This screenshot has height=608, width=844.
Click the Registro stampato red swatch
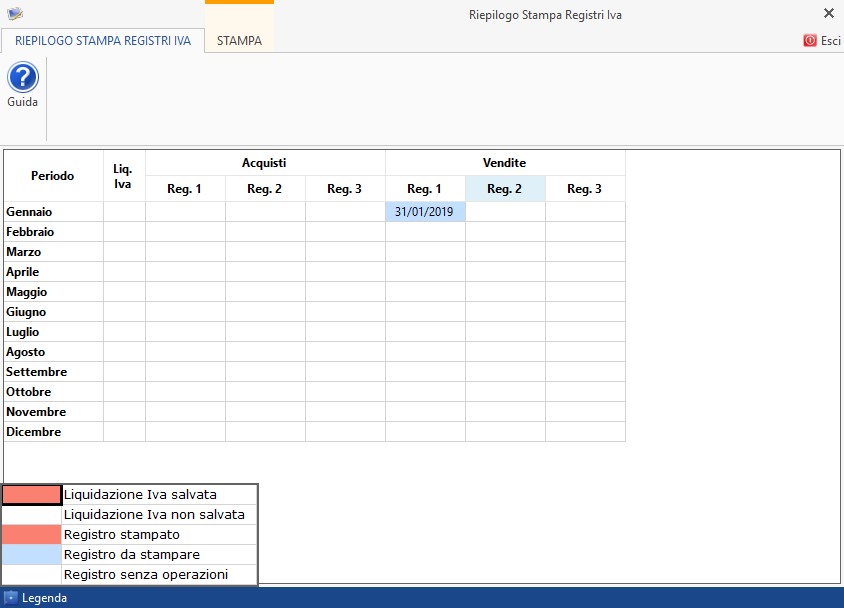(x=32, y=534)
